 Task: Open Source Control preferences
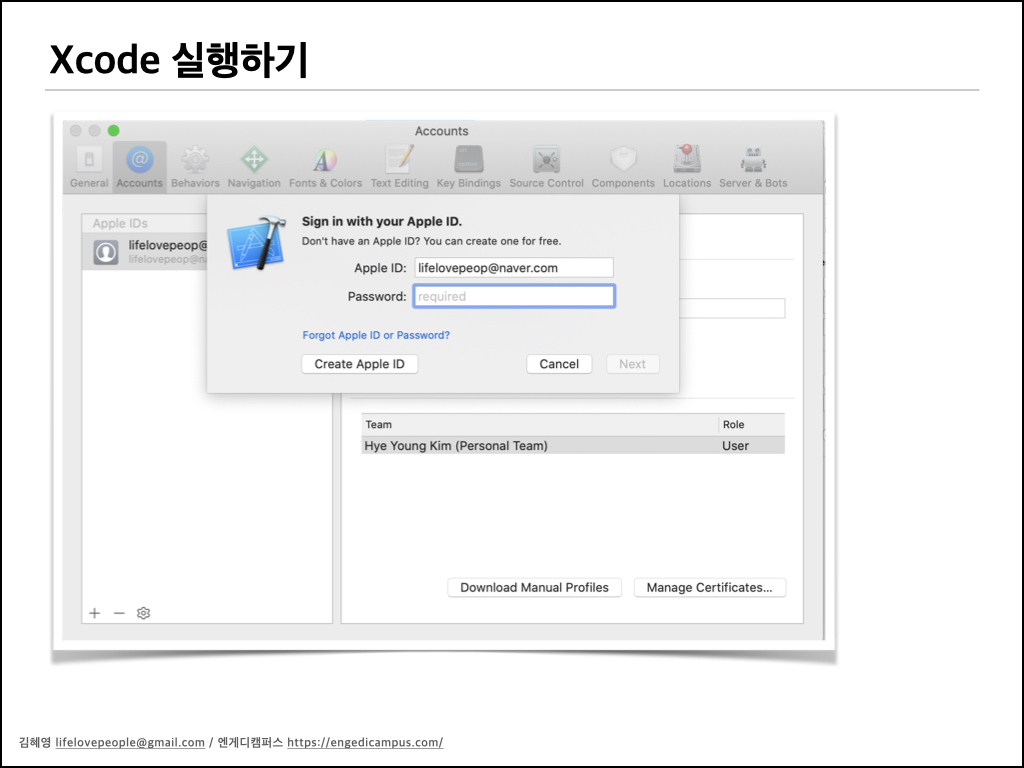547,167
